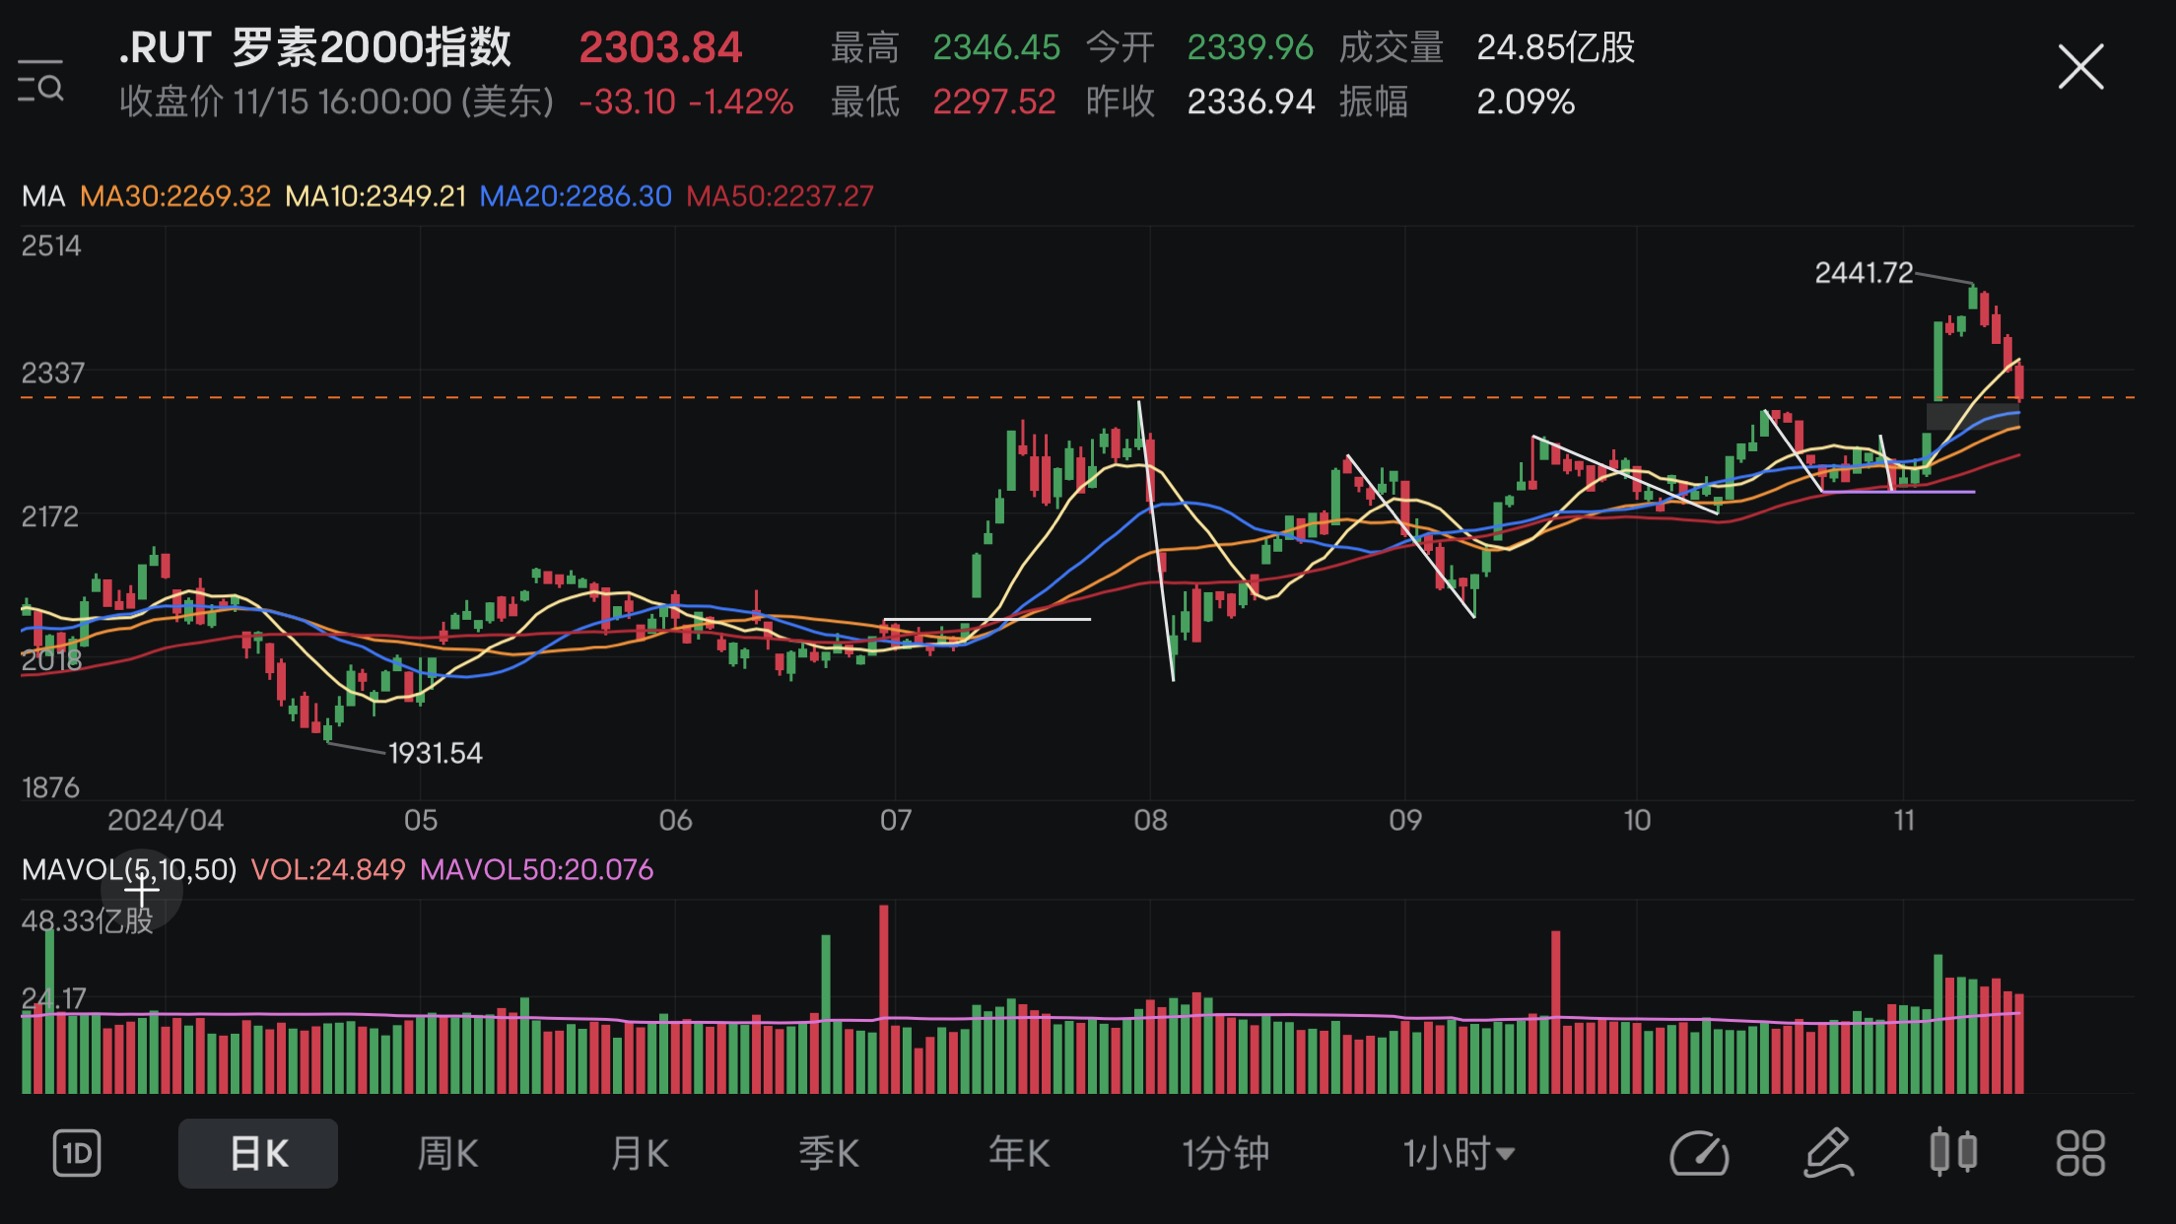Click the 08 month axis label

click(x=1150, y=821)
